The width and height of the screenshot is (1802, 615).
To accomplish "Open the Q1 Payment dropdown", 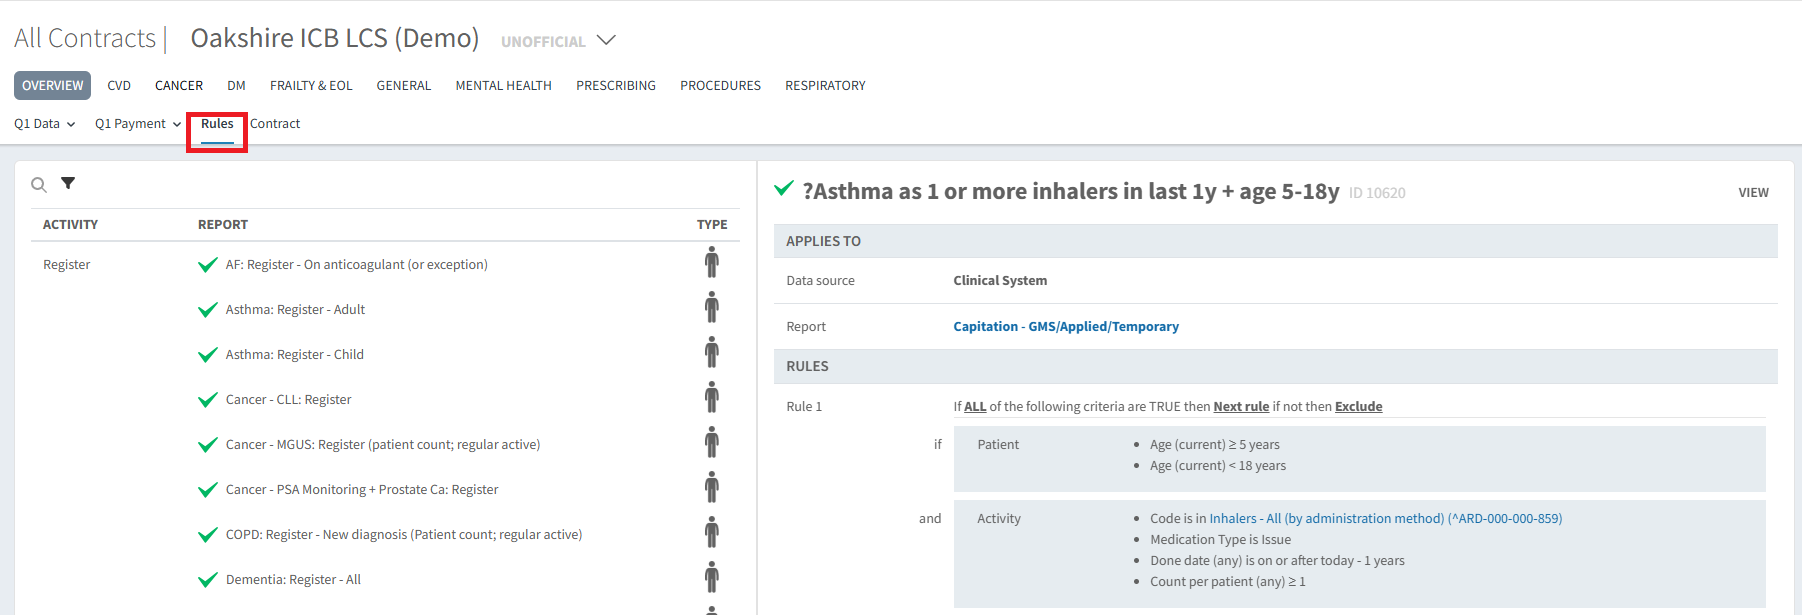I will click(138, 124).
